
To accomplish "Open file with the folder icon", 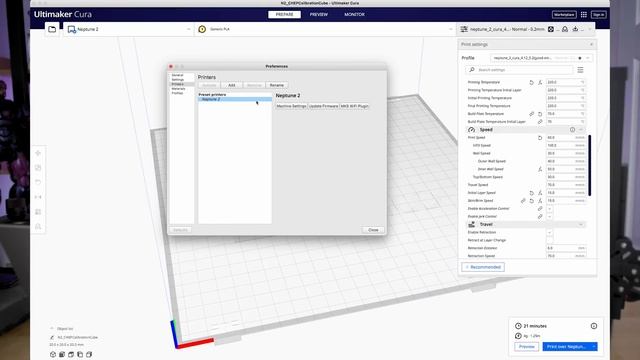I will (x=52, y=29).
